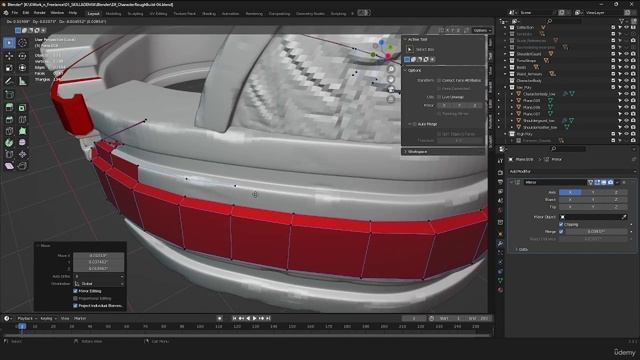
Task: Select the Poly Build tool
Action: 22,131
